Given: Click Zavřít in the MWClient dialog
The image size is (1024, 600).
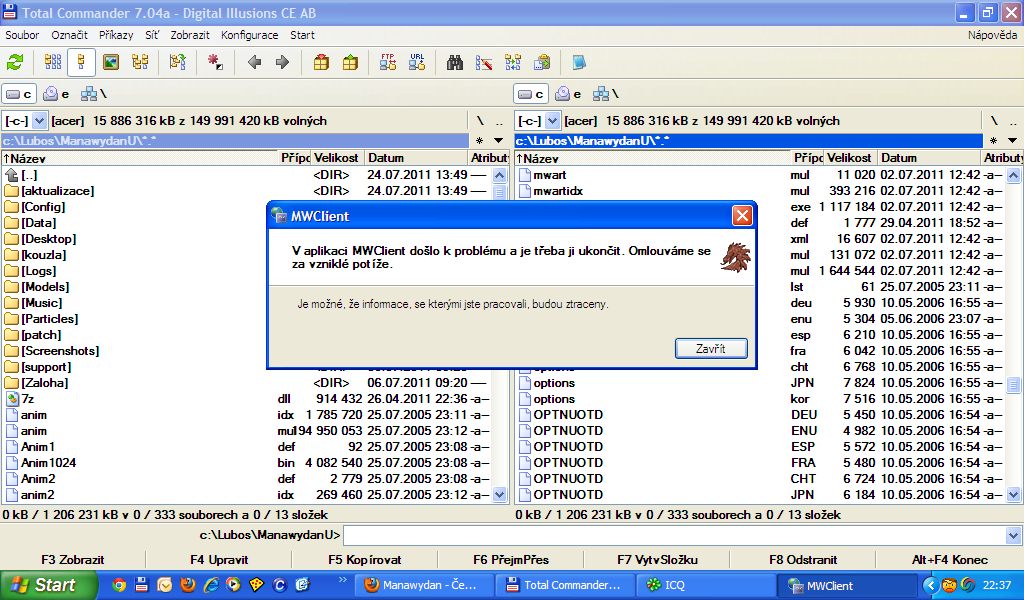Looking at the screenshot, I should pyautogui.click(x=711, y=349).
